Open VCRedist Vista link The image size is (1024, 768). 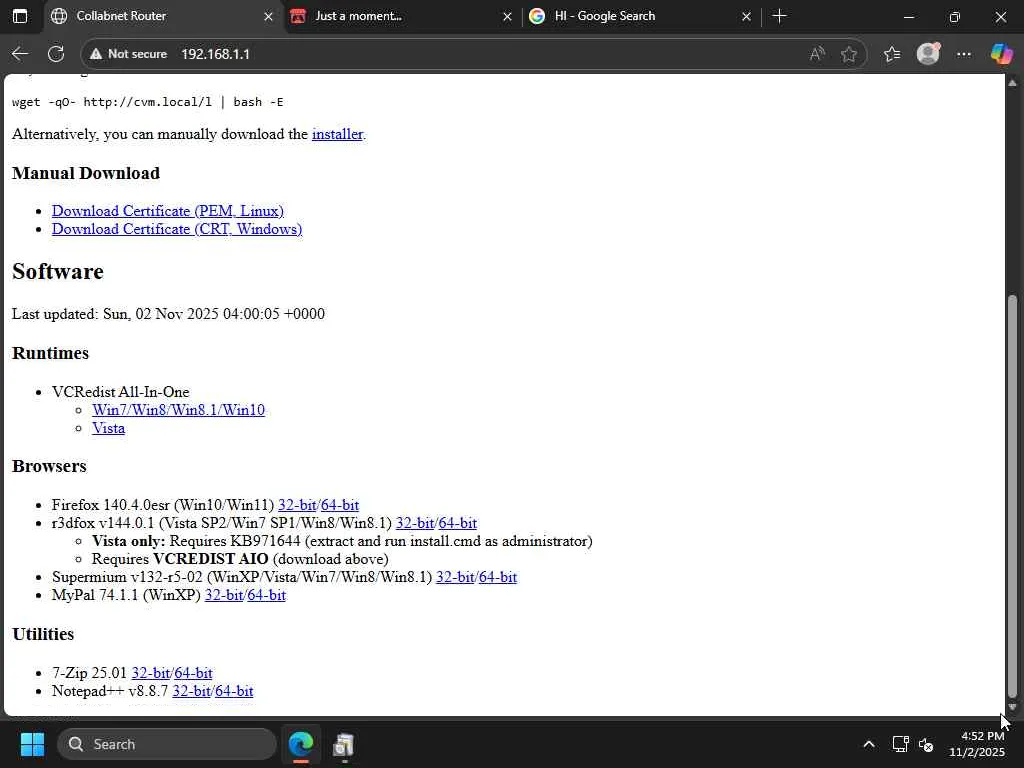pyautogui.click(x=108, y=428)
